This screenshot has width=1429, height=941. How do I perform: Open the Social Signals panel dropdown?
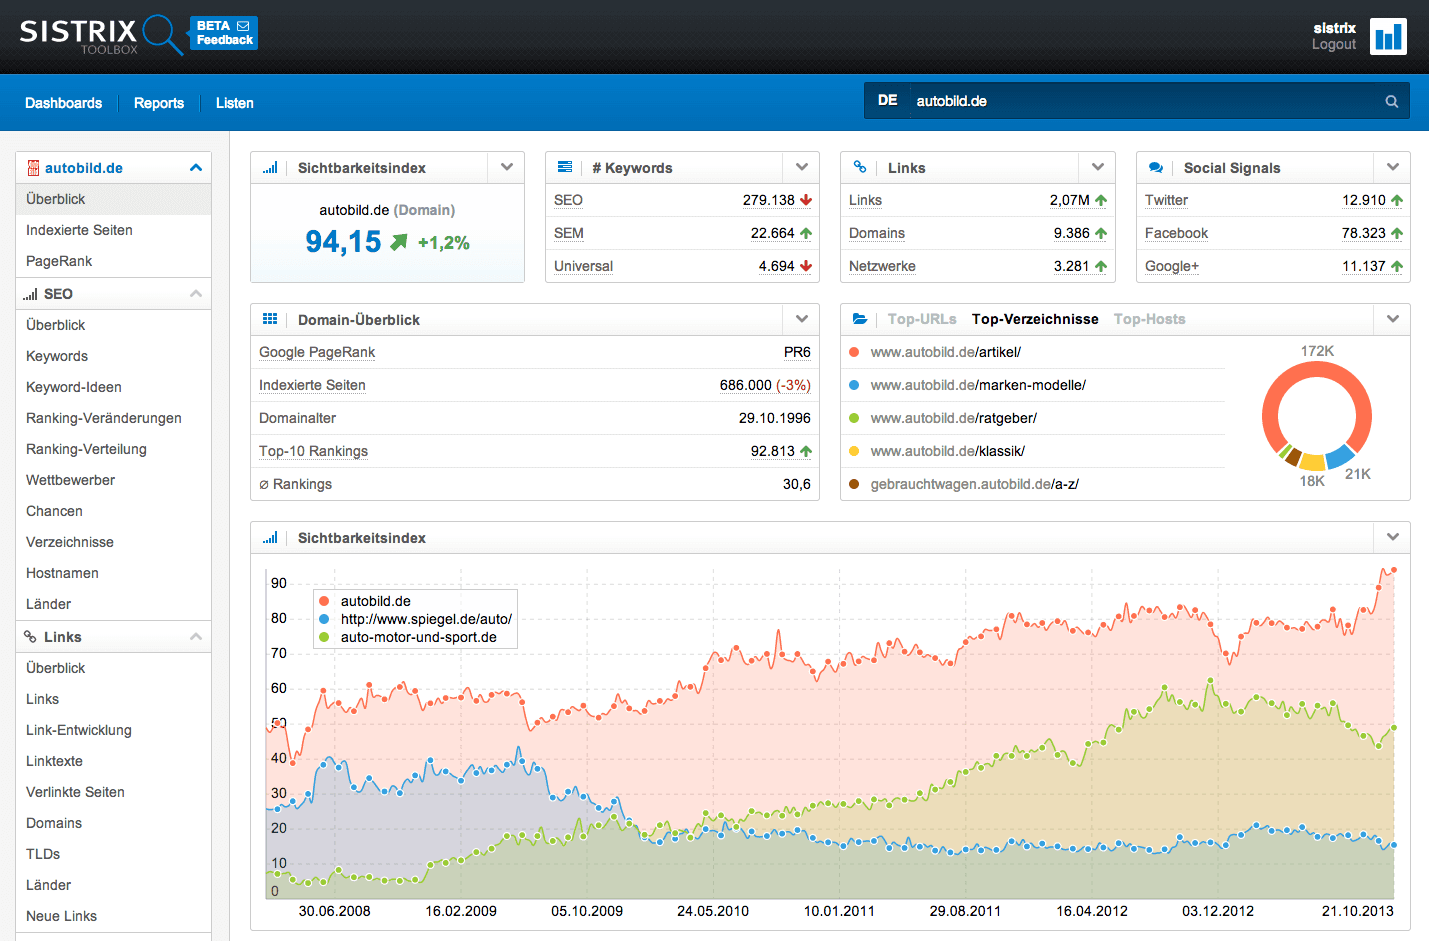(x=1392, y=167)
